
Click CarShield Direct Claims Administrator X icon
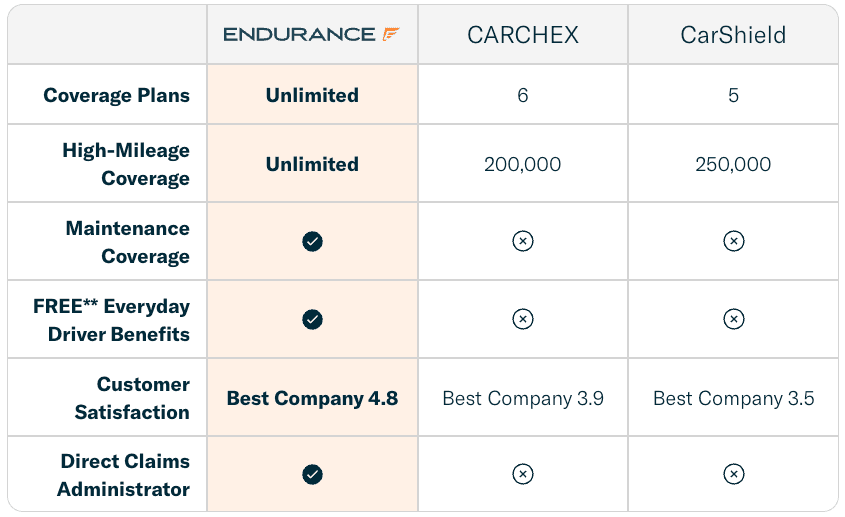(733, 474)
